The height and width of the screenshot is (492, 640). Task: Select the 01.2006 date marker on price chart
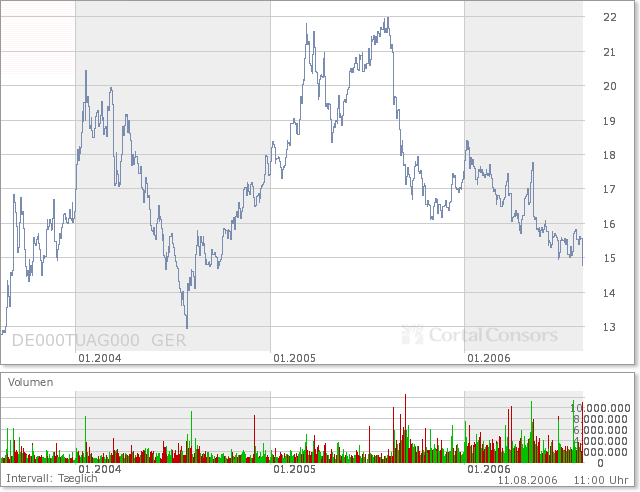click(x=488, y=358)
